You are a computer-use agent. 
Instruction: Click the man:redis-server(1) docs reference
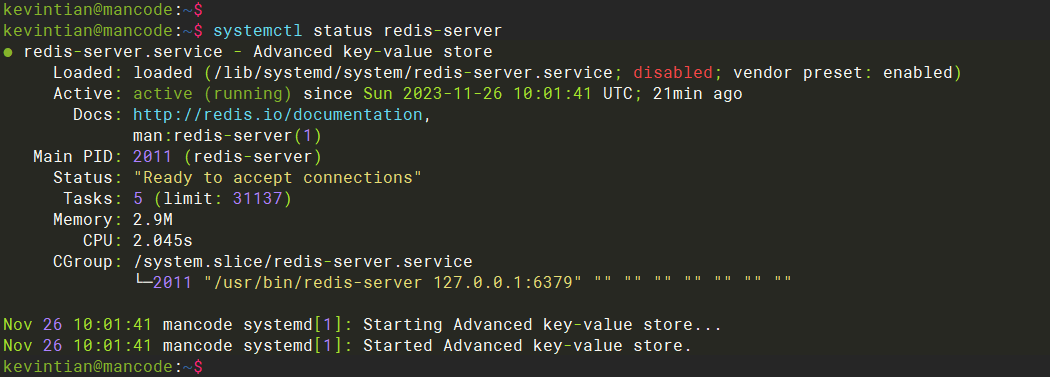228,136
